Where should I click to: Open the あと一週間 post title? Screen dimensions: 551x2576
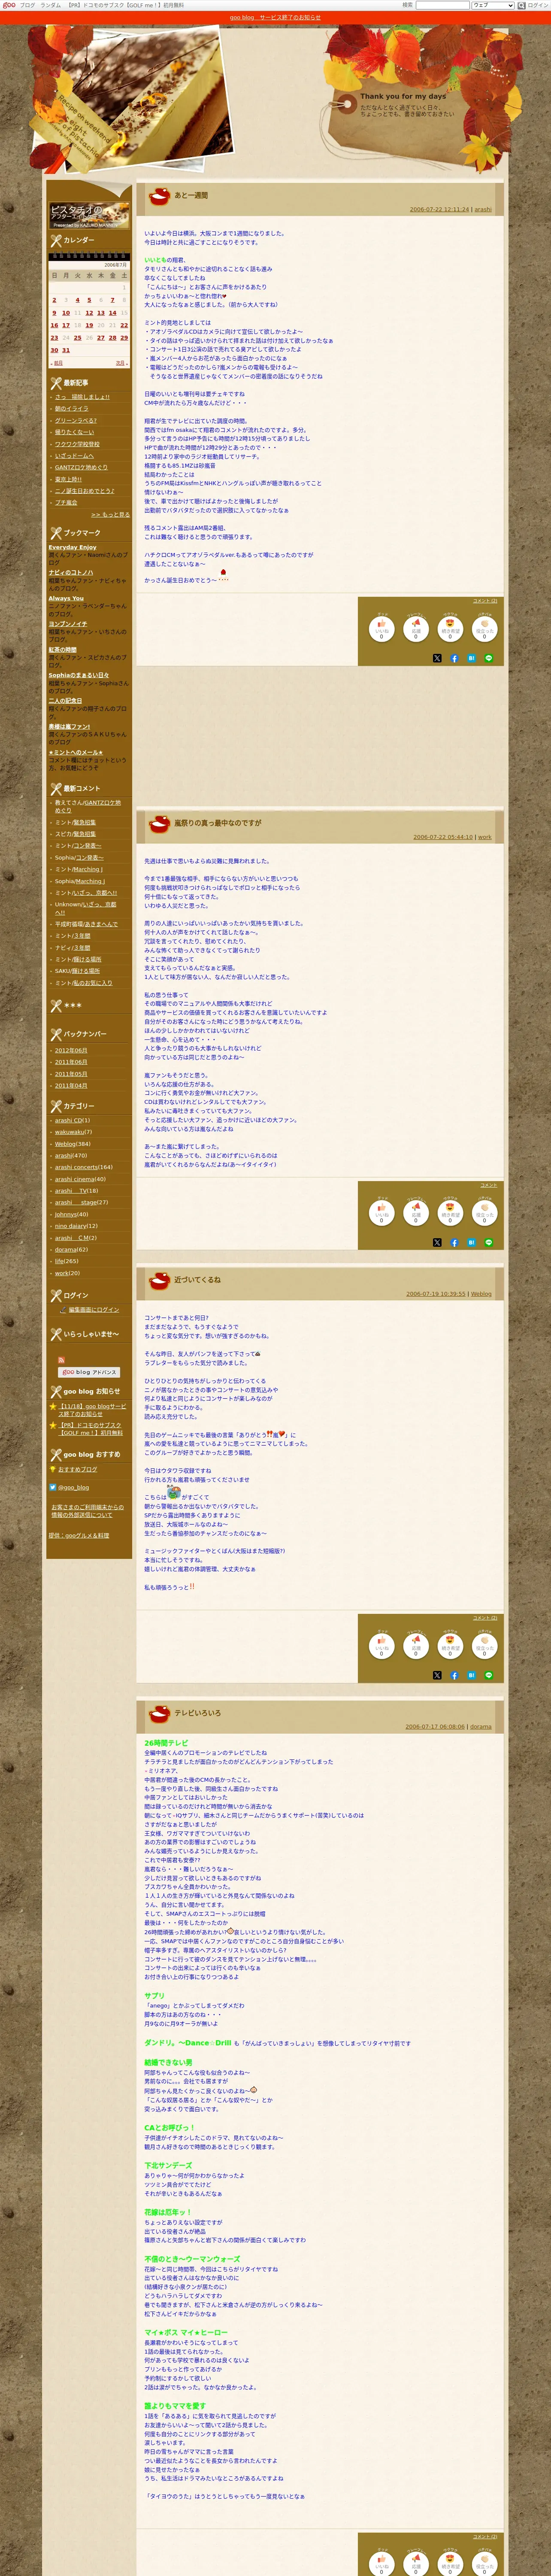(191, 195)
